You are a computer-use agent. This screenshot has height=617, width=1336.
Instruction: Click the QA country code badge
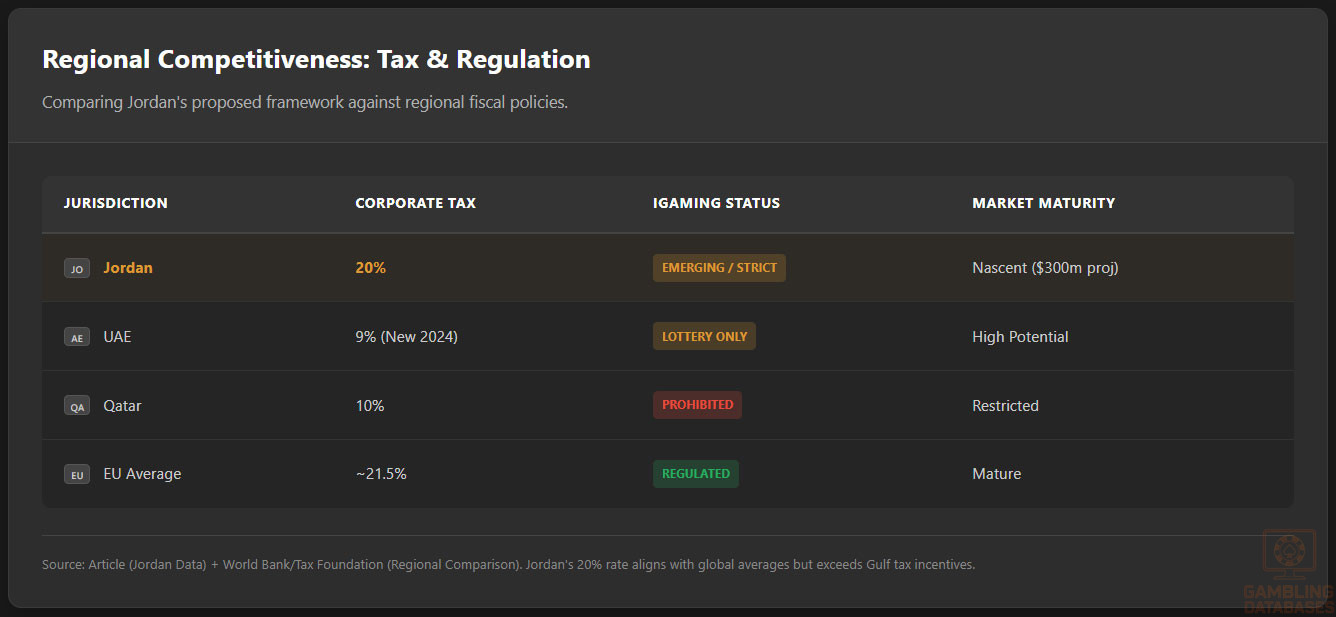pyautogui.click(x=77, y=406)
